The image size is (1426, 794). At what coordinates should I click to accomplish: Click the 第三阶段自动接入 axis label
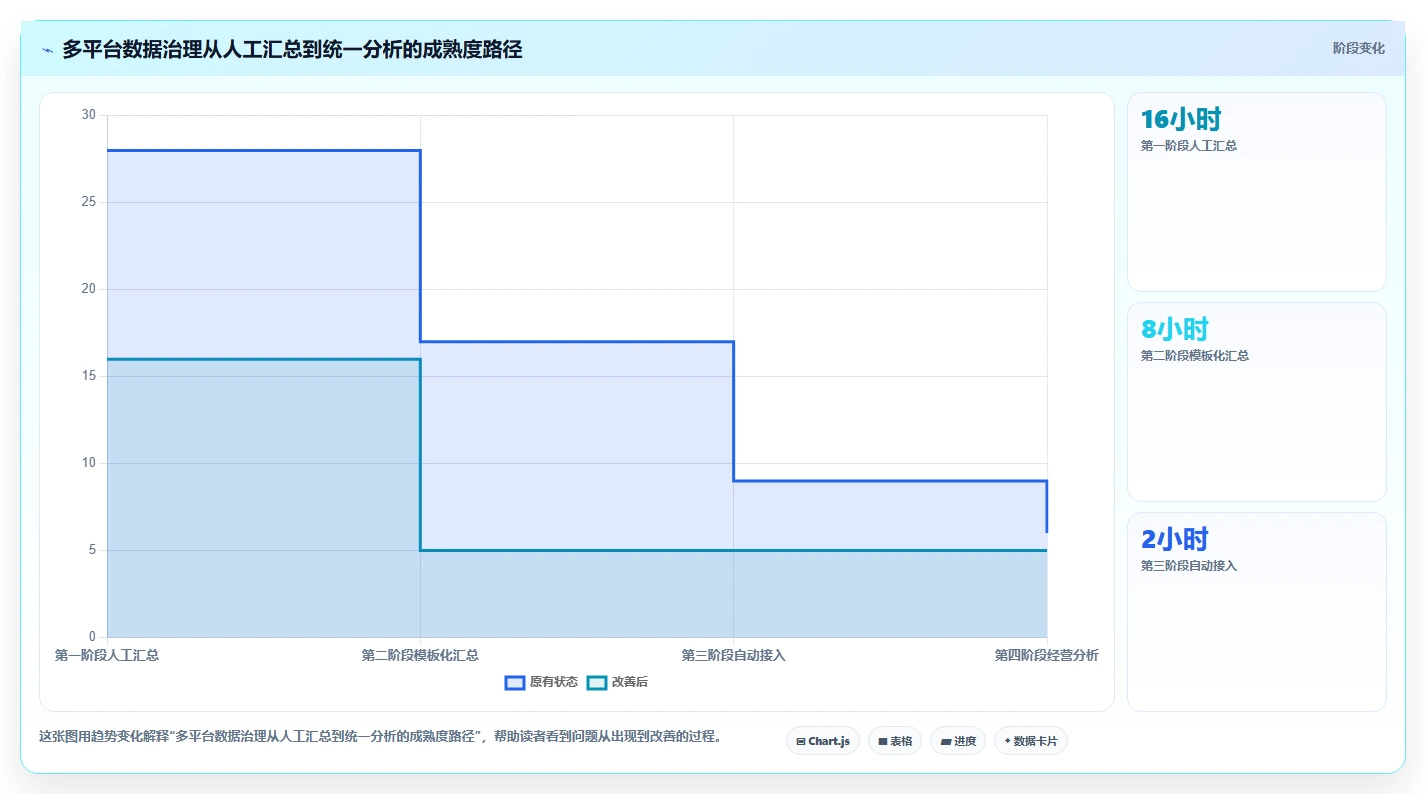pos(734,655)
